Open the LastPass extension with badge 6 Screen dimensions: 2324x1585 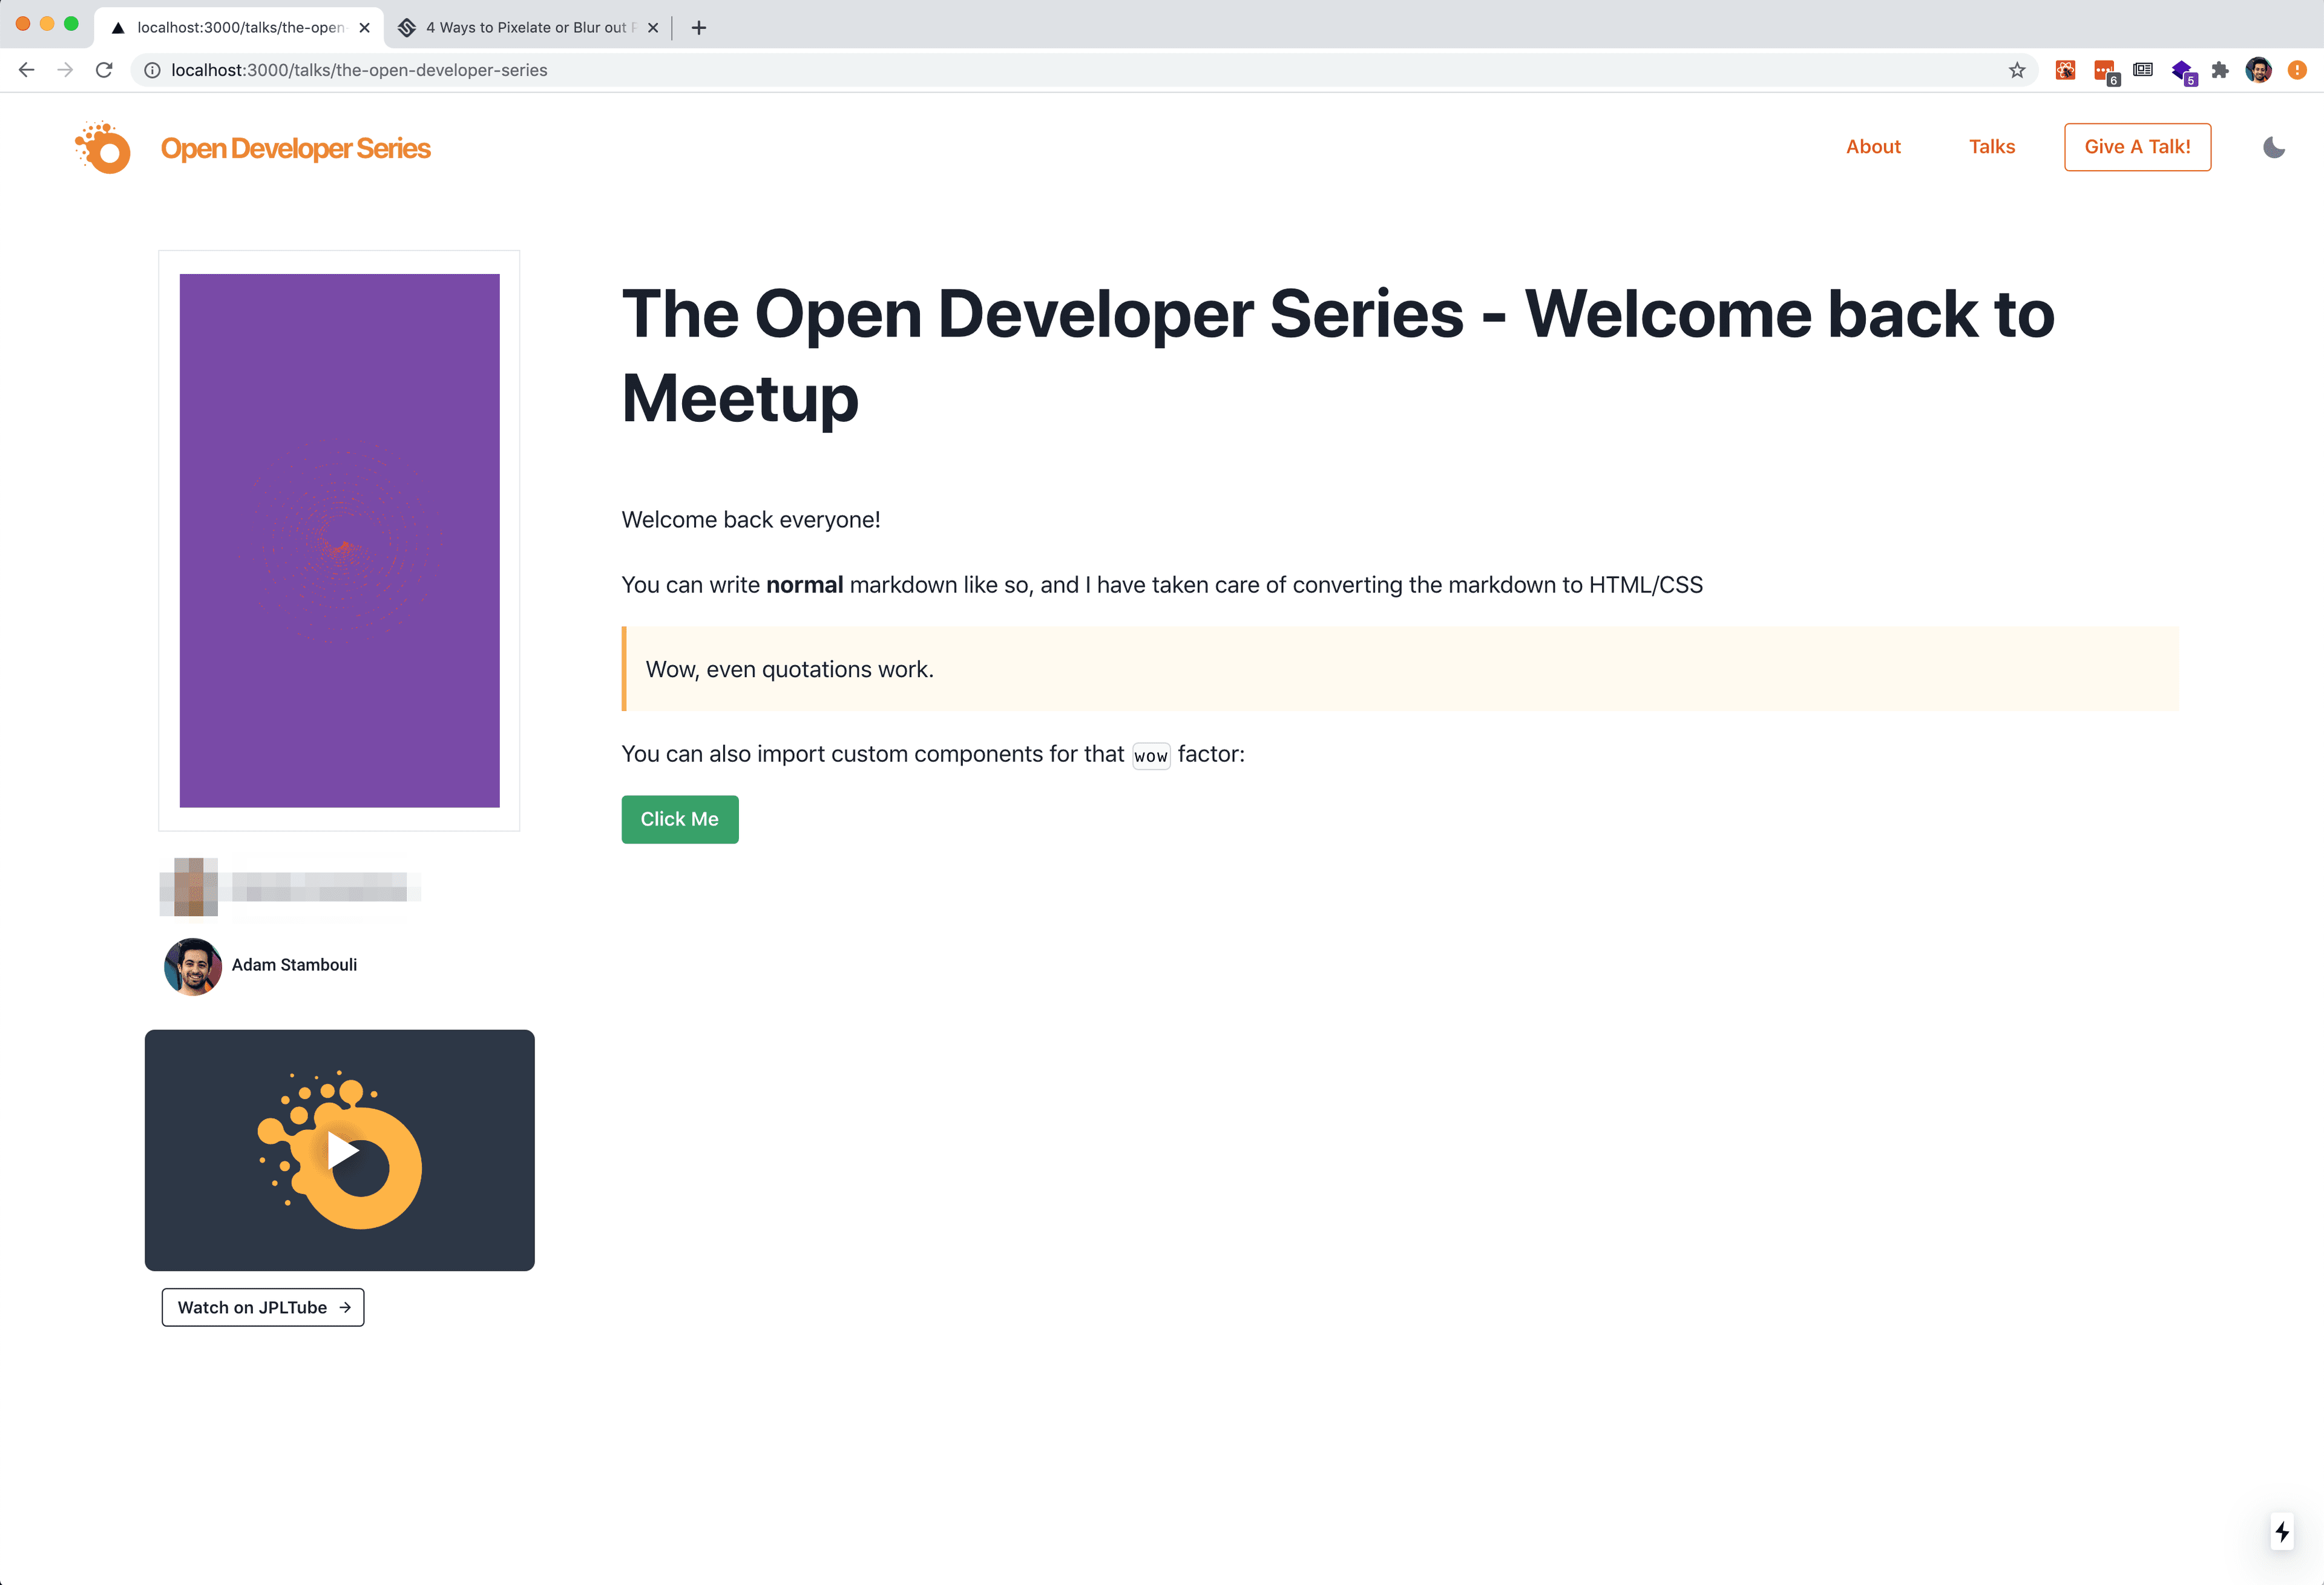coord(2104,71)
